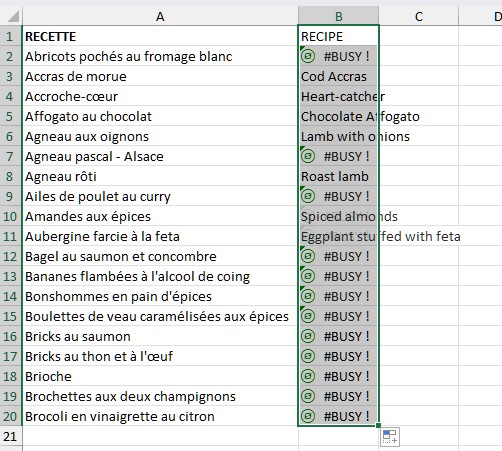Select cell 'Agneau rôti'
This screenshot has height=451, width=502.
[160, 176]
